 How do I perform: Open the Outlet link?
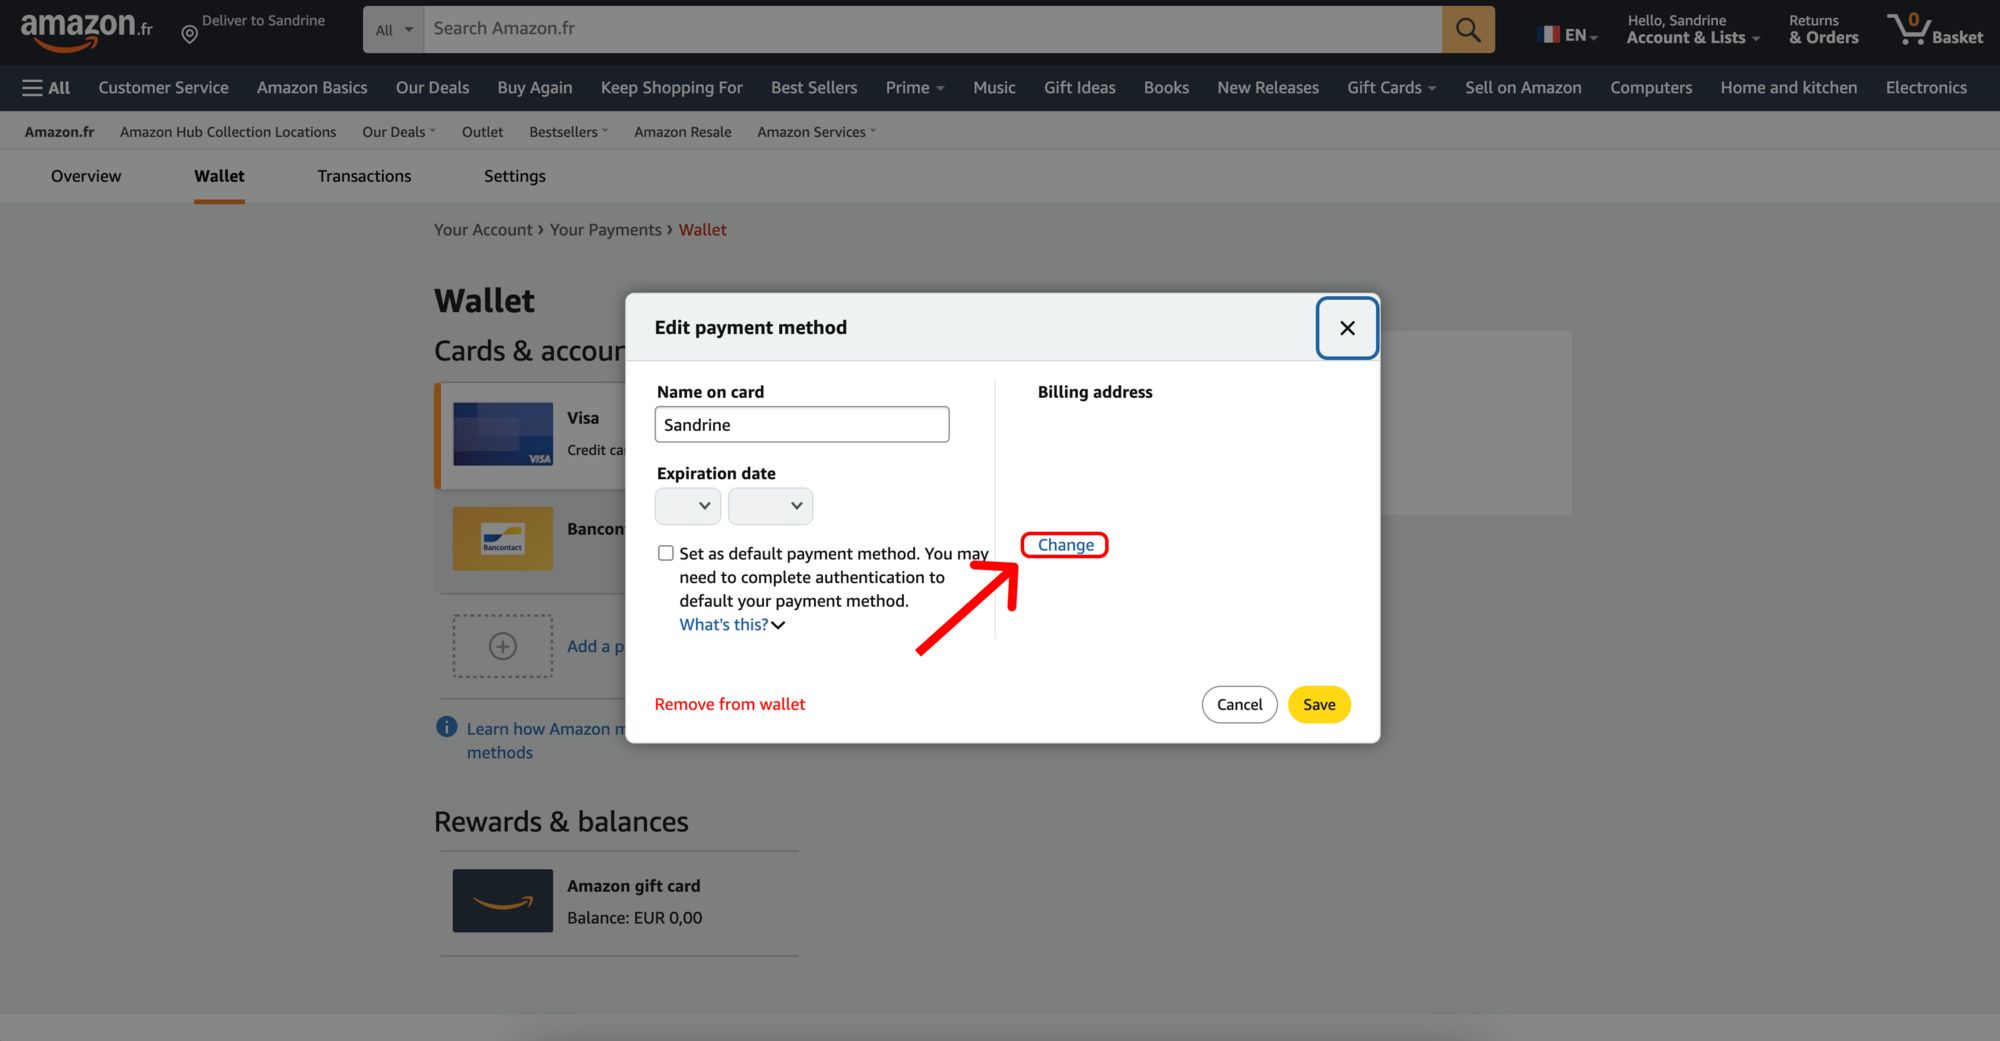click(482, 132)
